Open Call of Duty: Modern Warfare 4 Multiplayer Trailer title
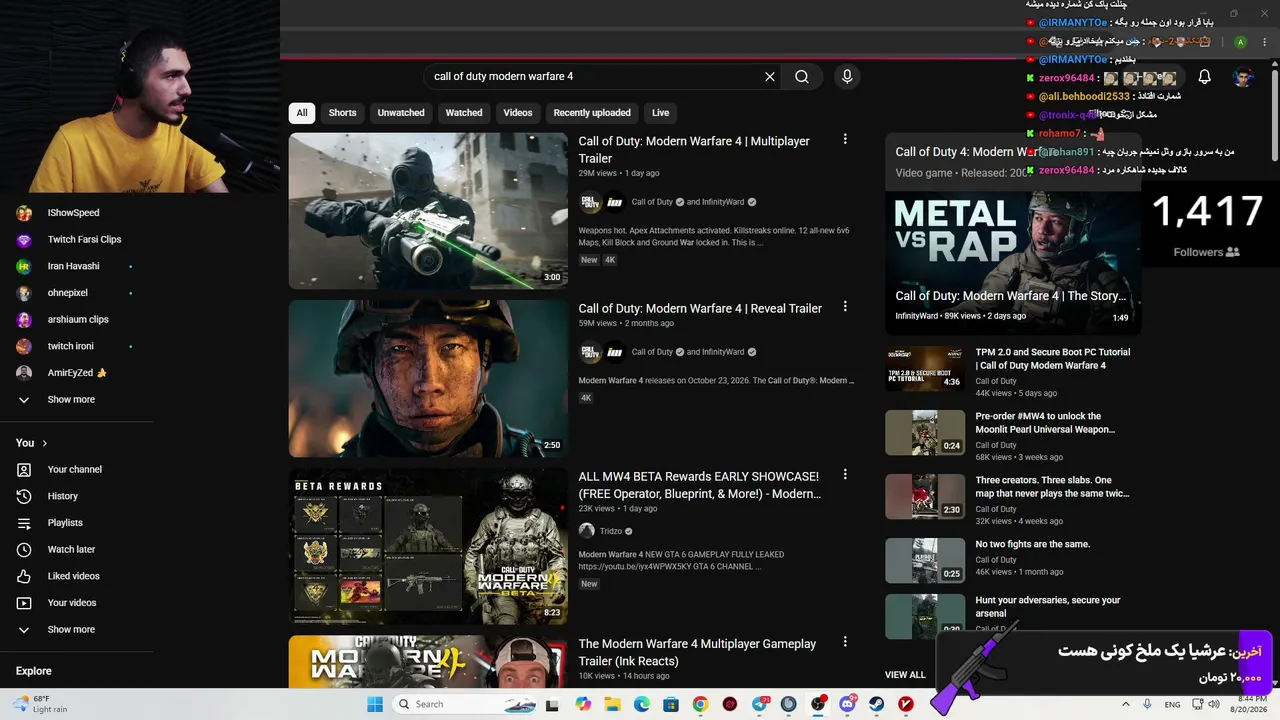The height and width of the screenshot is (720, 1280). pos(694,150)
